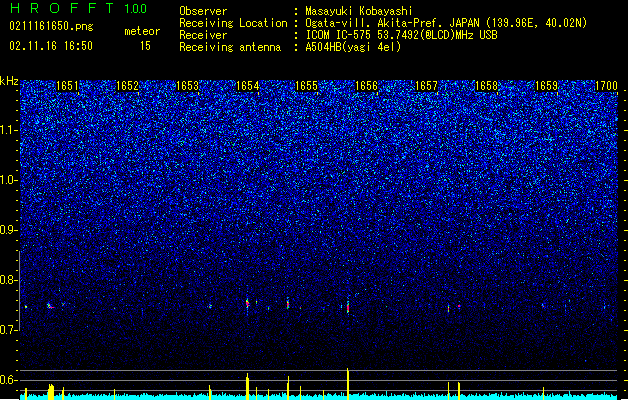Click the 1656 time marker
This screenshot has height=400, width=629.
[366, 86]
